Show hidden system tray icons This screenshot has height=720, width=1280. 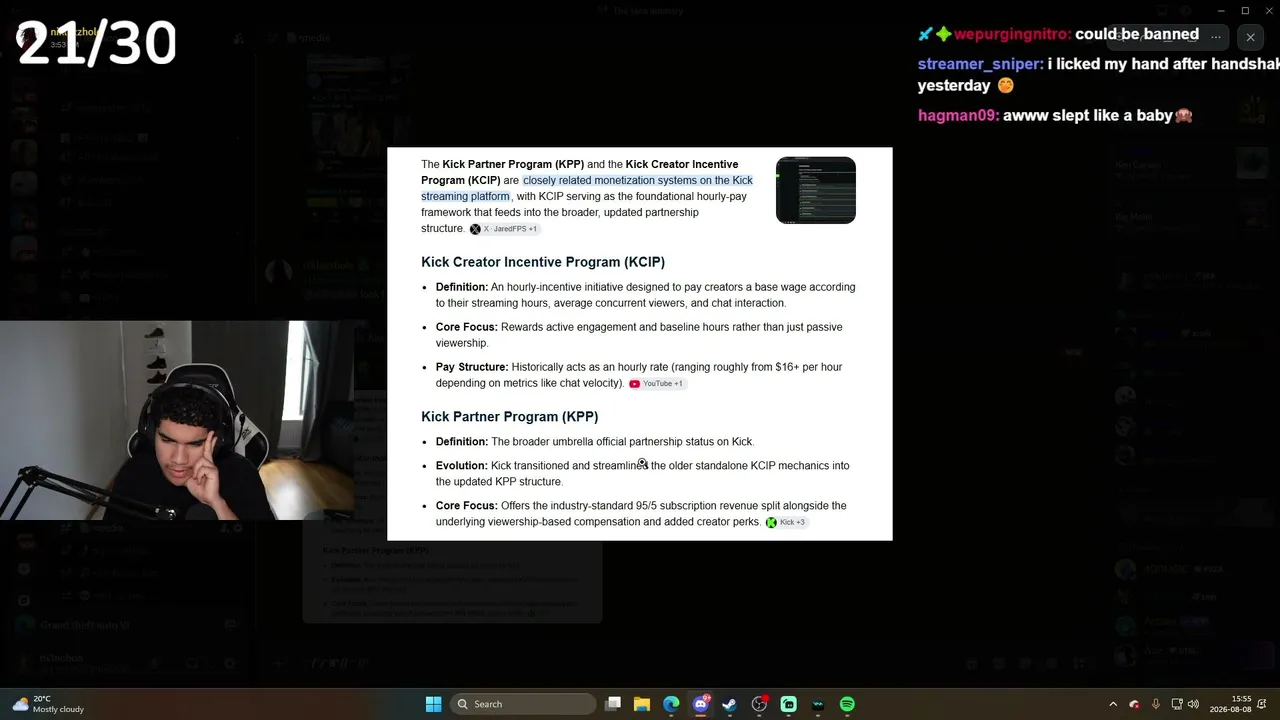click(1113, 704)
